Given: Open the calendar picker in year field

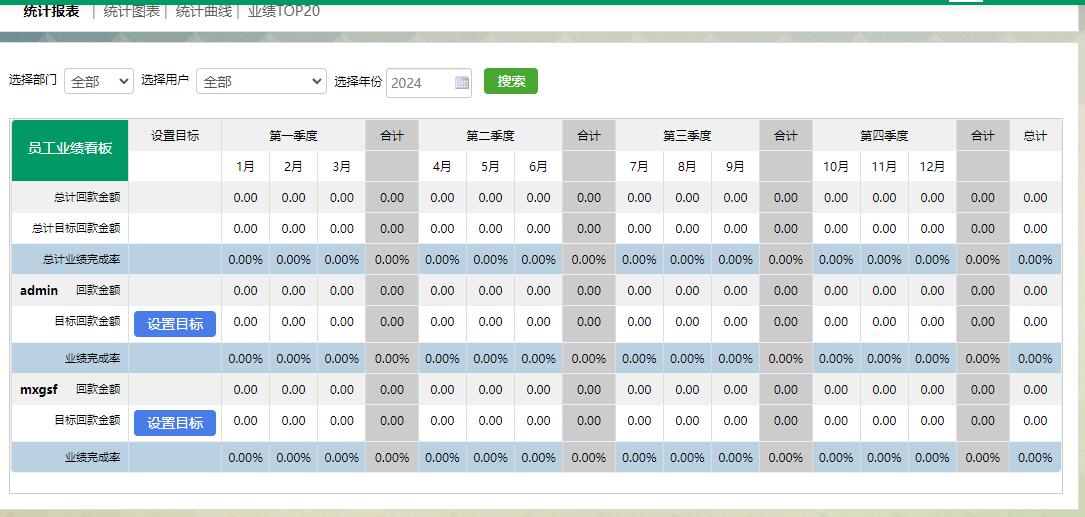Looking at the screenshot, I should click(x=462, y=83).
